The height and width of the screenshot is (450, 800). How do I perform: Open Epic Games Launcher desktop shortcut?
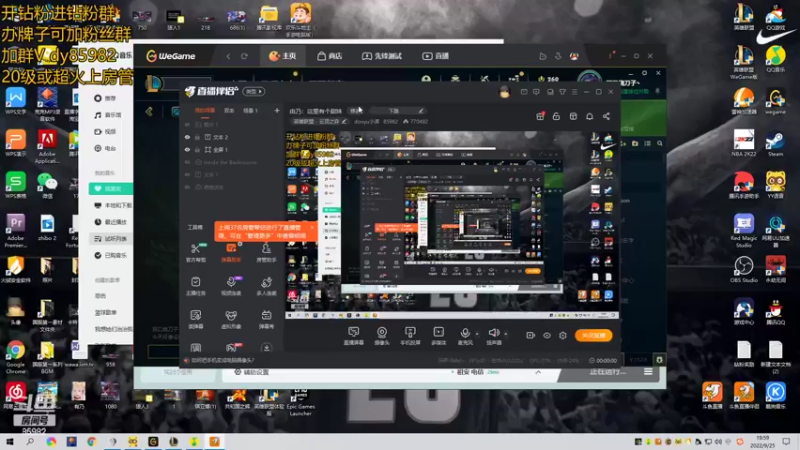click(x=301, y=403)
